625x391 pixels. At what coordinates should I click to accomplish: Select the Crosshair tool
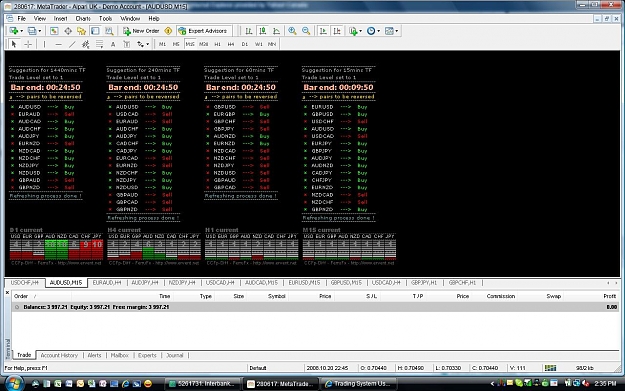(x=28, y=44)
